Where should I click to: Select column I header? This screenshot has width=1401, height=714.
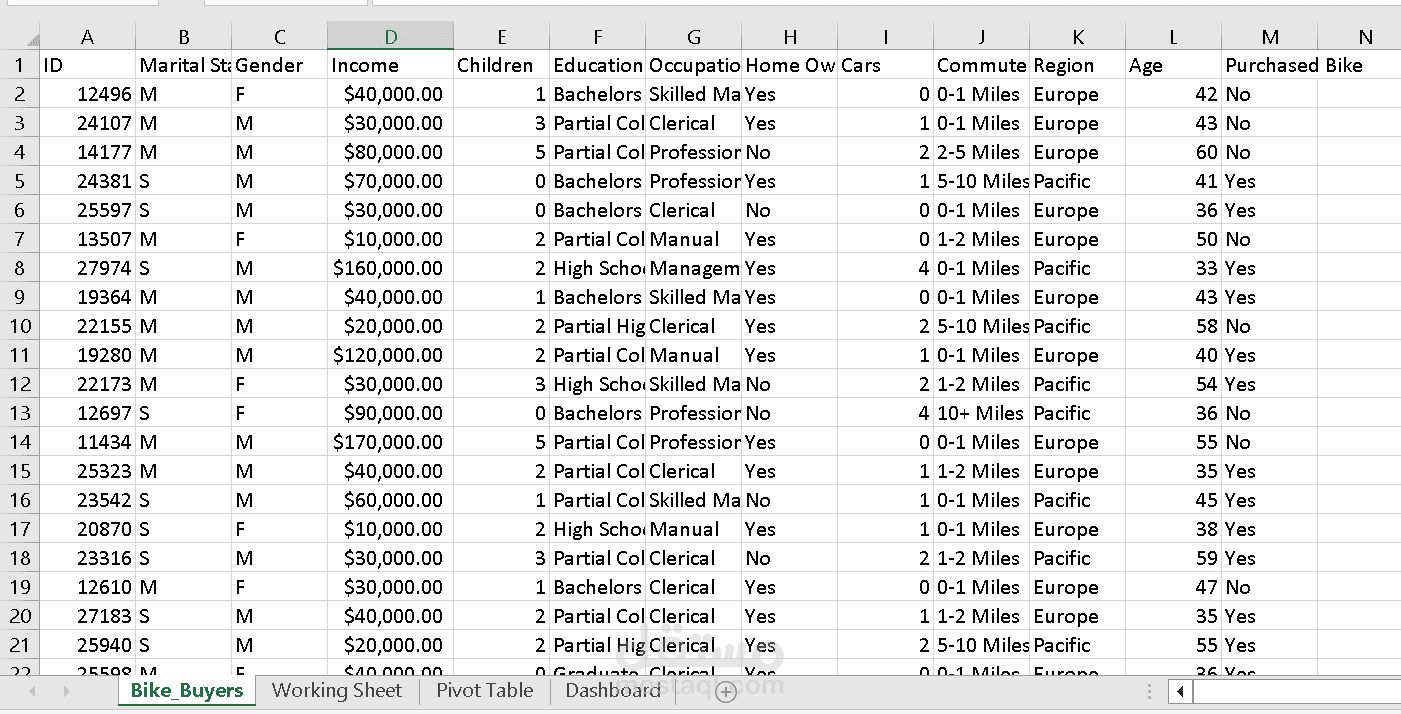(x=886, y=37)
